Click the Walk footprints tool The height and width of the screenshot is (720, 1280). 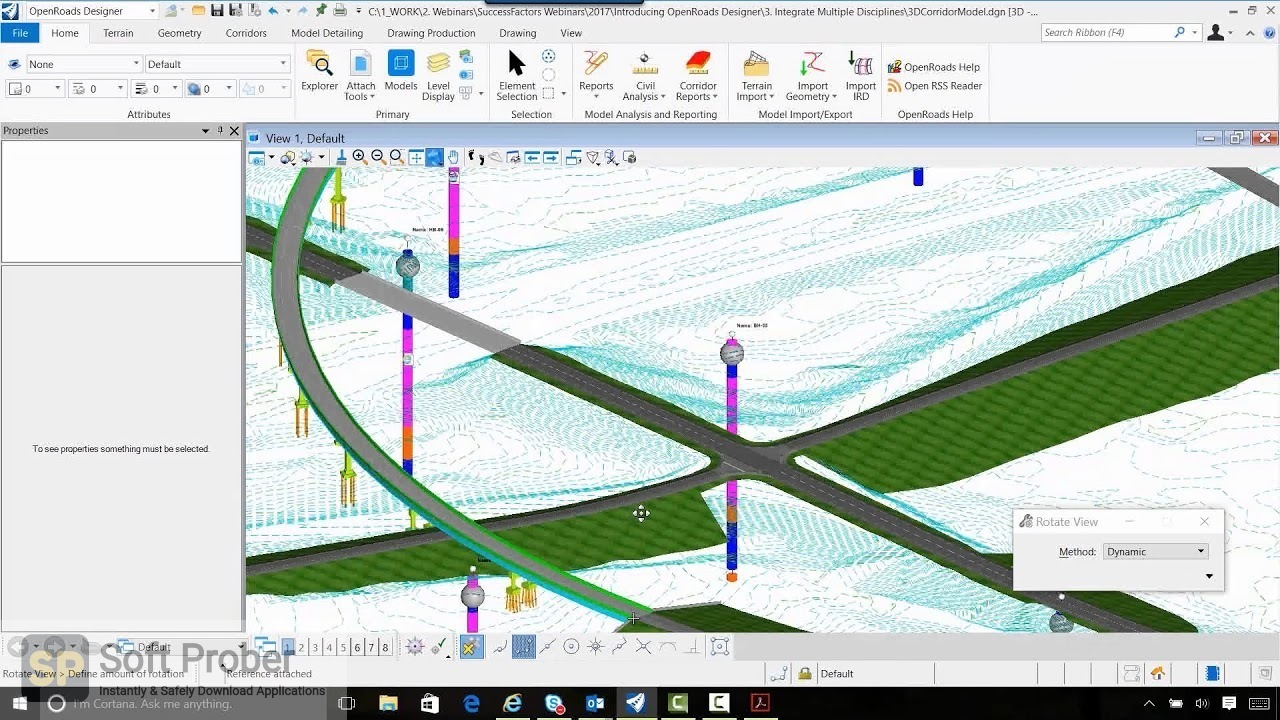pyautogui.click(x=476, y=157)
